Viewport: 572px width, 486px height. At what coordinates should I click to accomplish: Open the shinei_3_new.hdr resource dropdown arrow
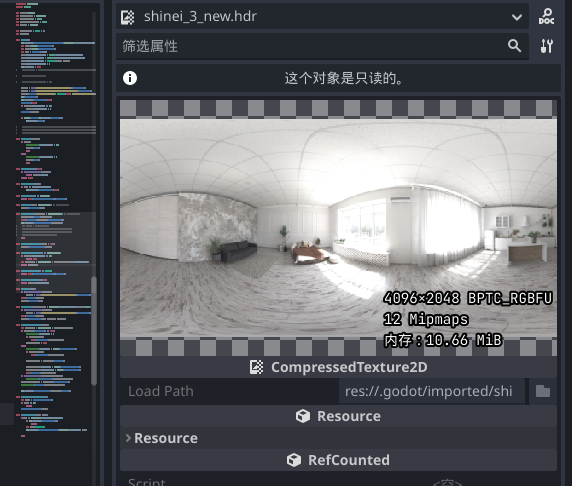tap(517, 17)
